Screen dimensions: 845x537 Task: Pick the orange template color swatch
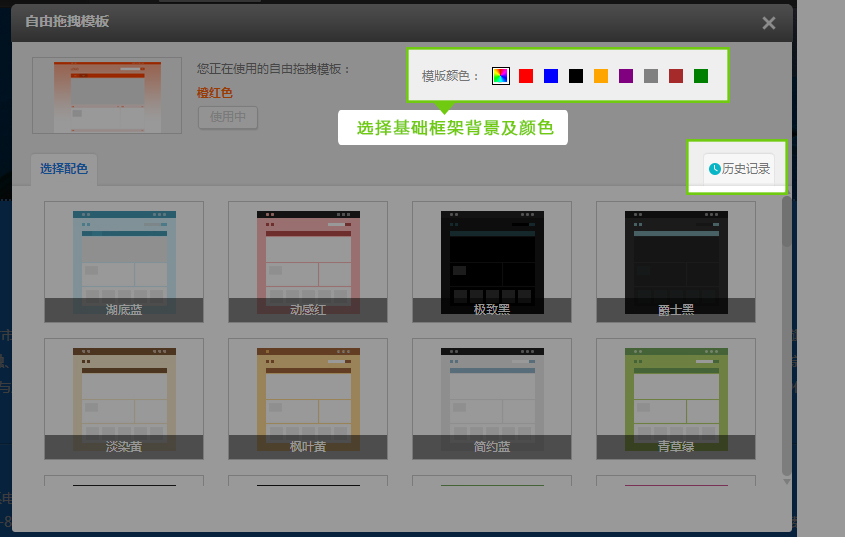click(601, 76)
